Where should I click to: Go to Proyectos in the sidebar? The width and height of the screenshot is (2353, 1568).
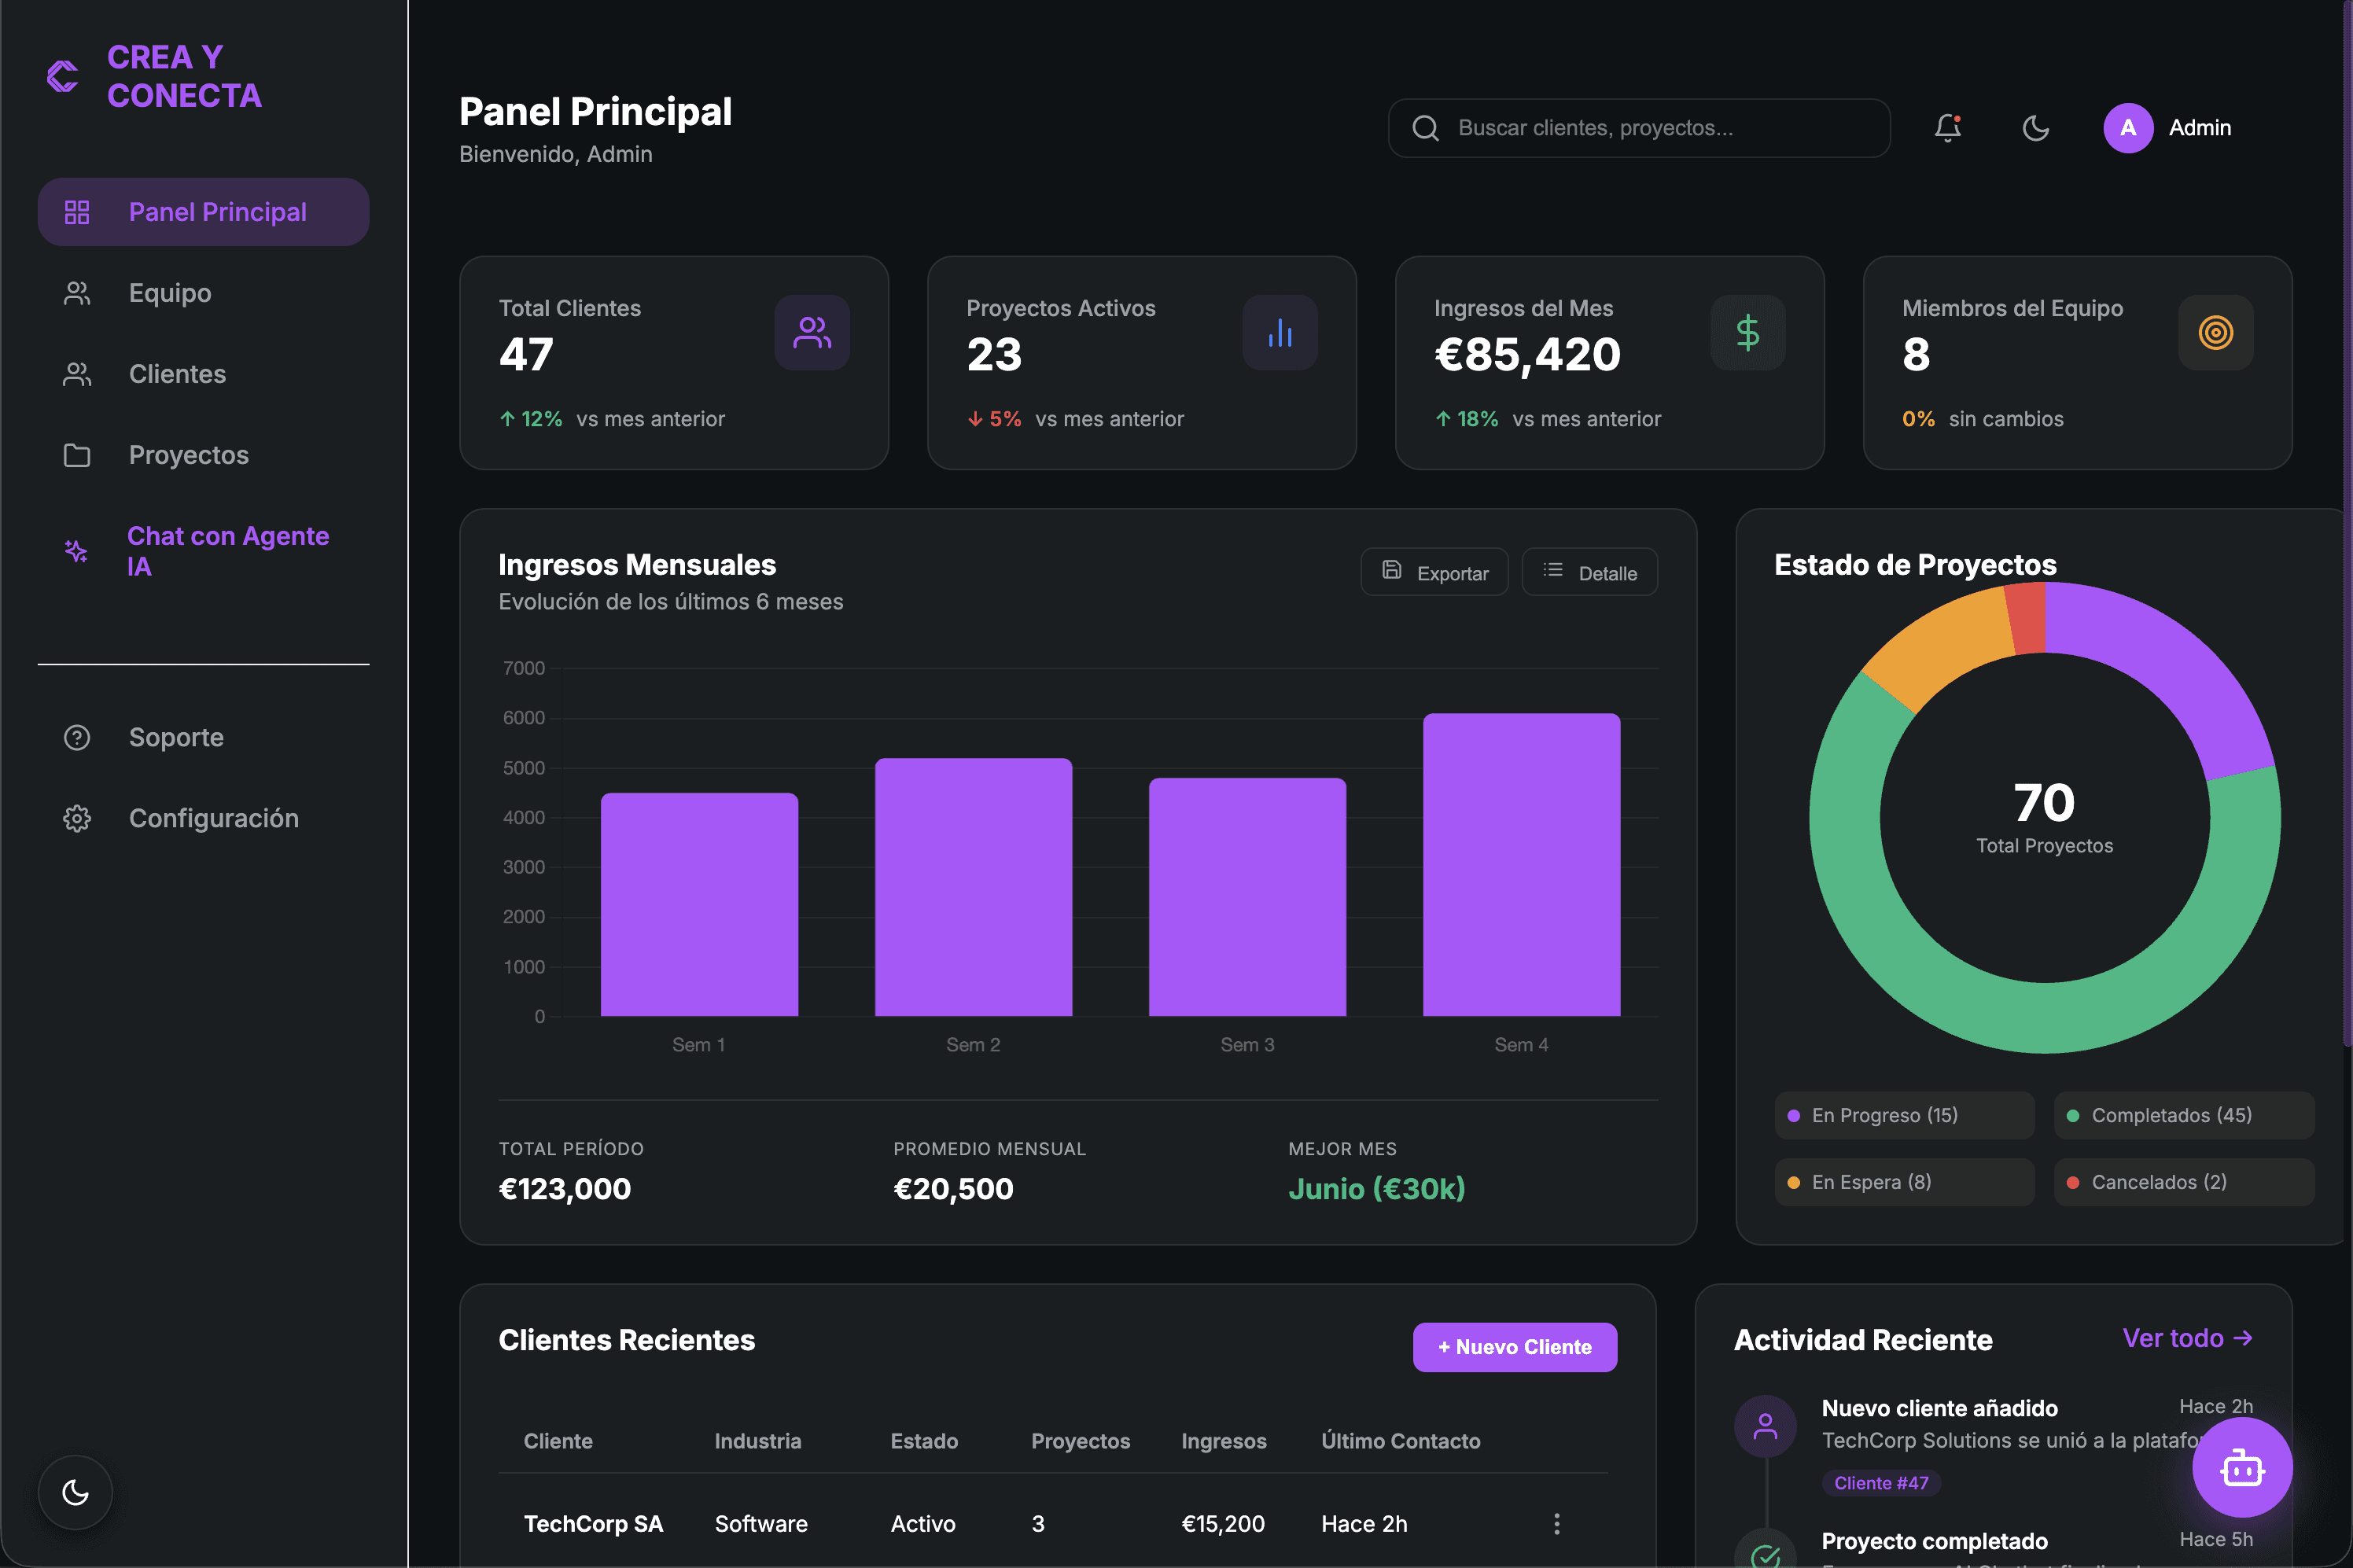click(x=188, y=455)
